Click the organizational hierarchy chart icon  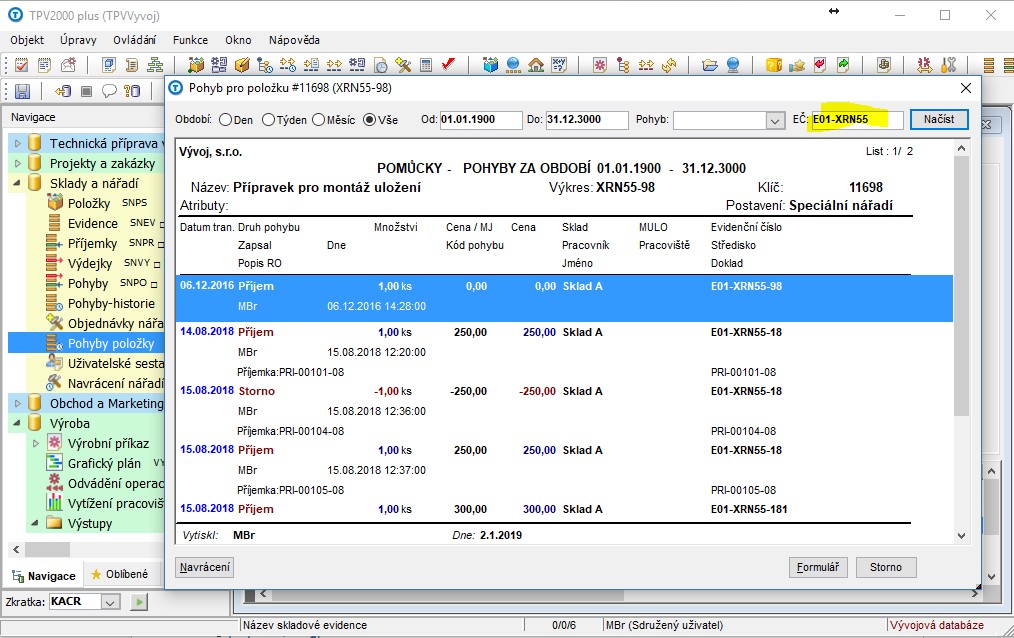tap(155, 65)
